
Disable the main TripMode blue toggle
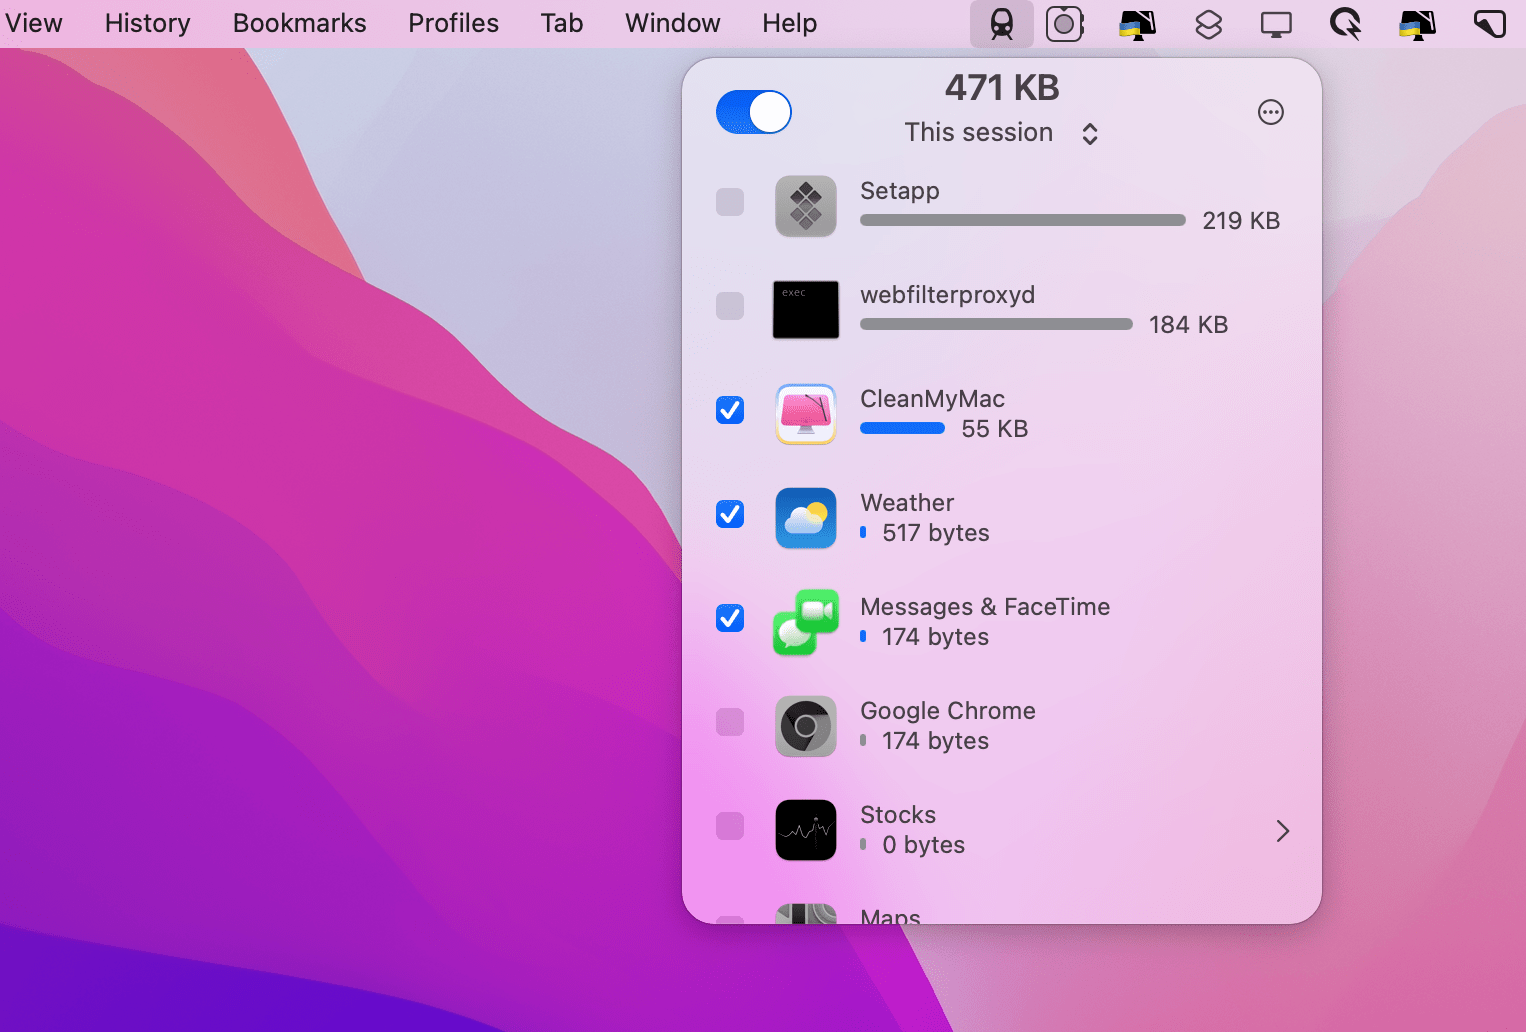(753, 112)
